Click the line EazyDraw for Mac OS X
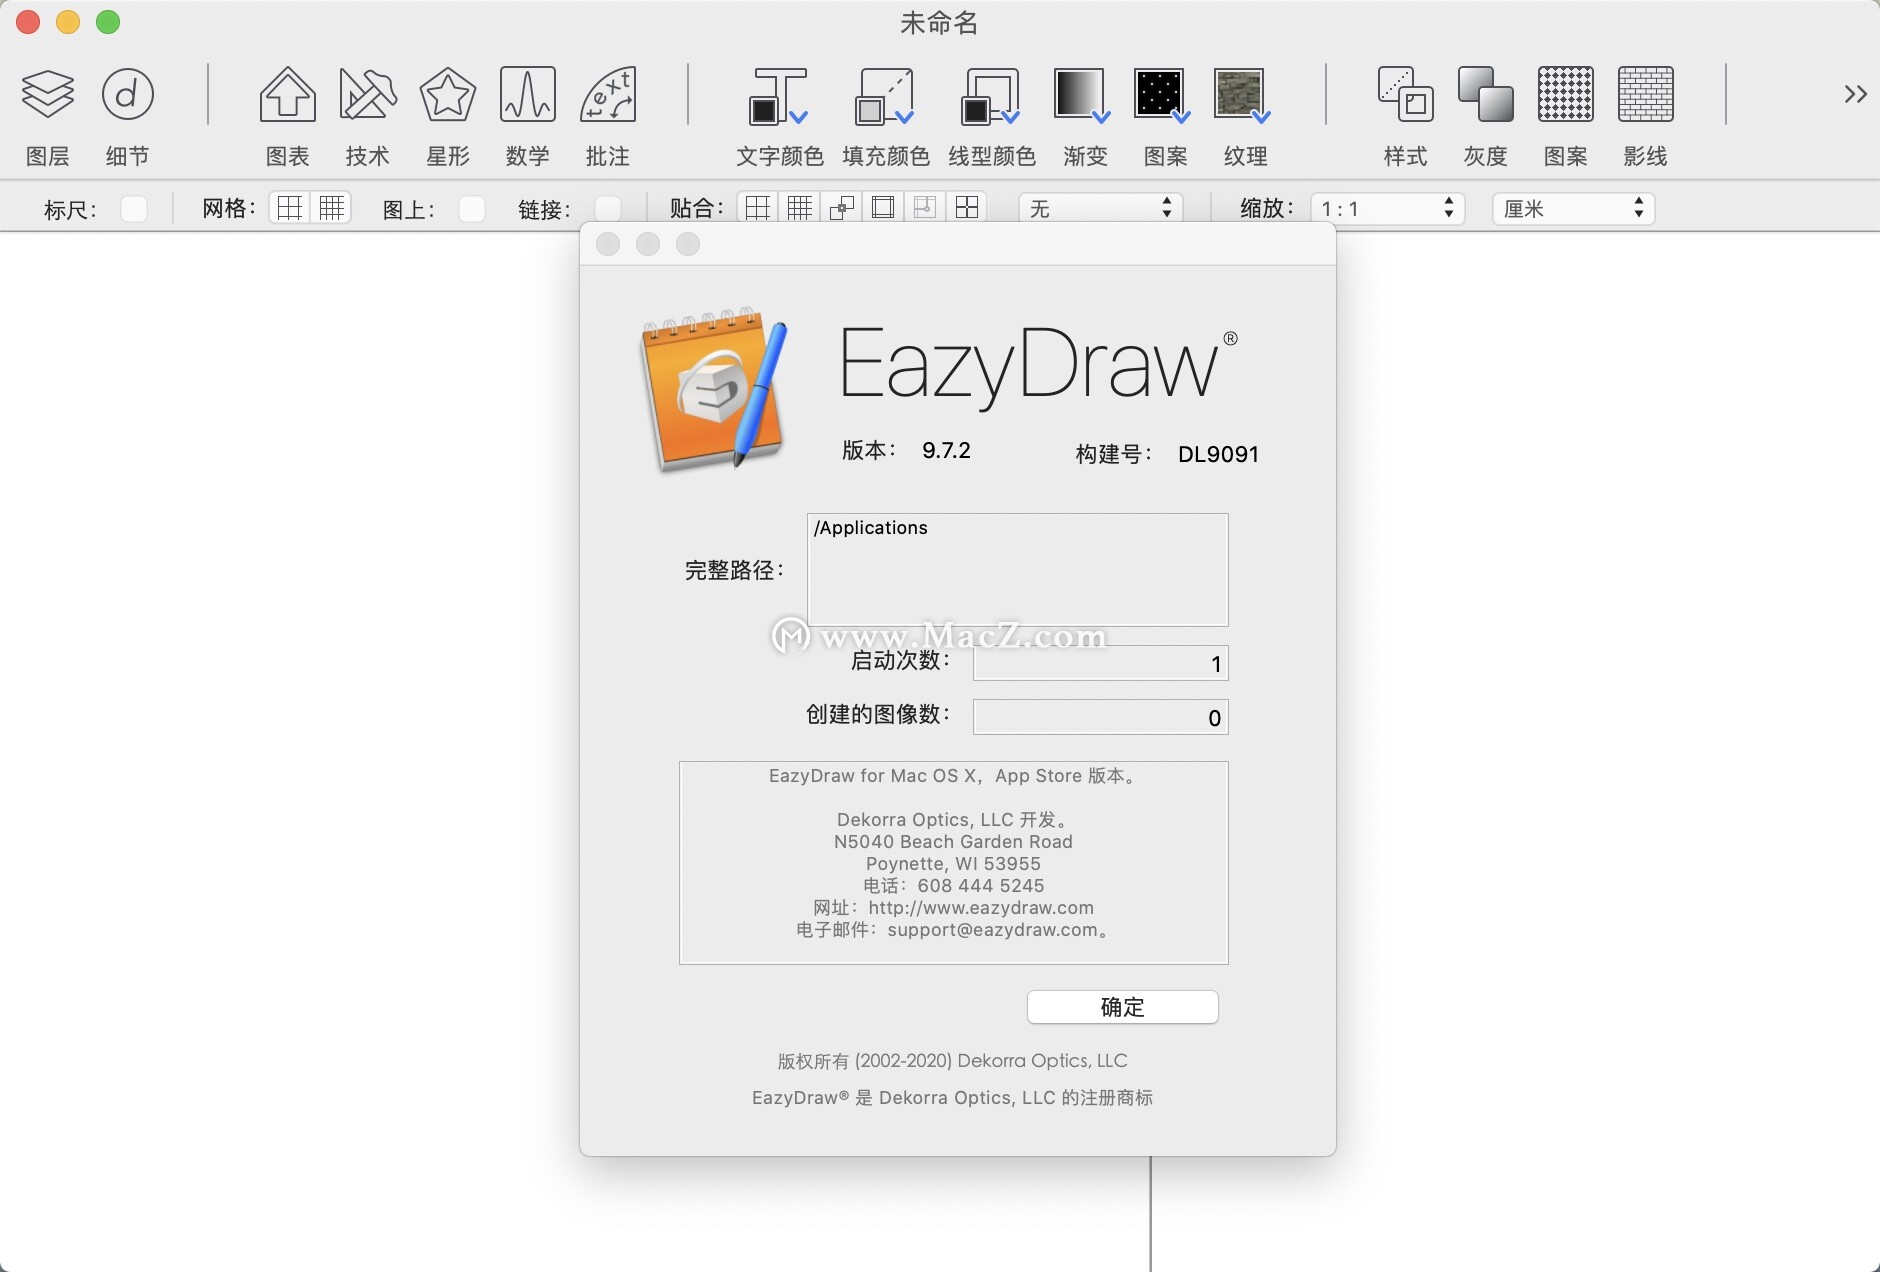This screenshot has height=1272, width=1880. coord(953,776)
